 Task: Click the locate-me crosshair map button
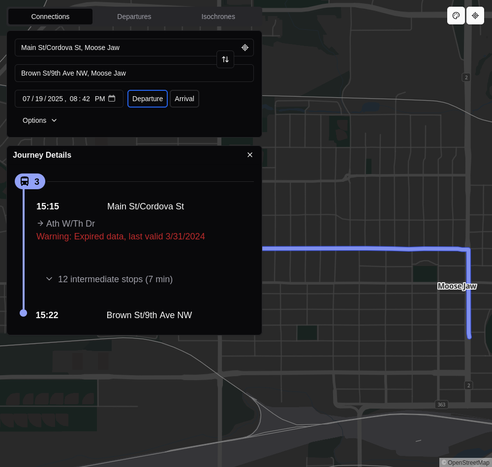pyautogui.click(x=475, y=15)
